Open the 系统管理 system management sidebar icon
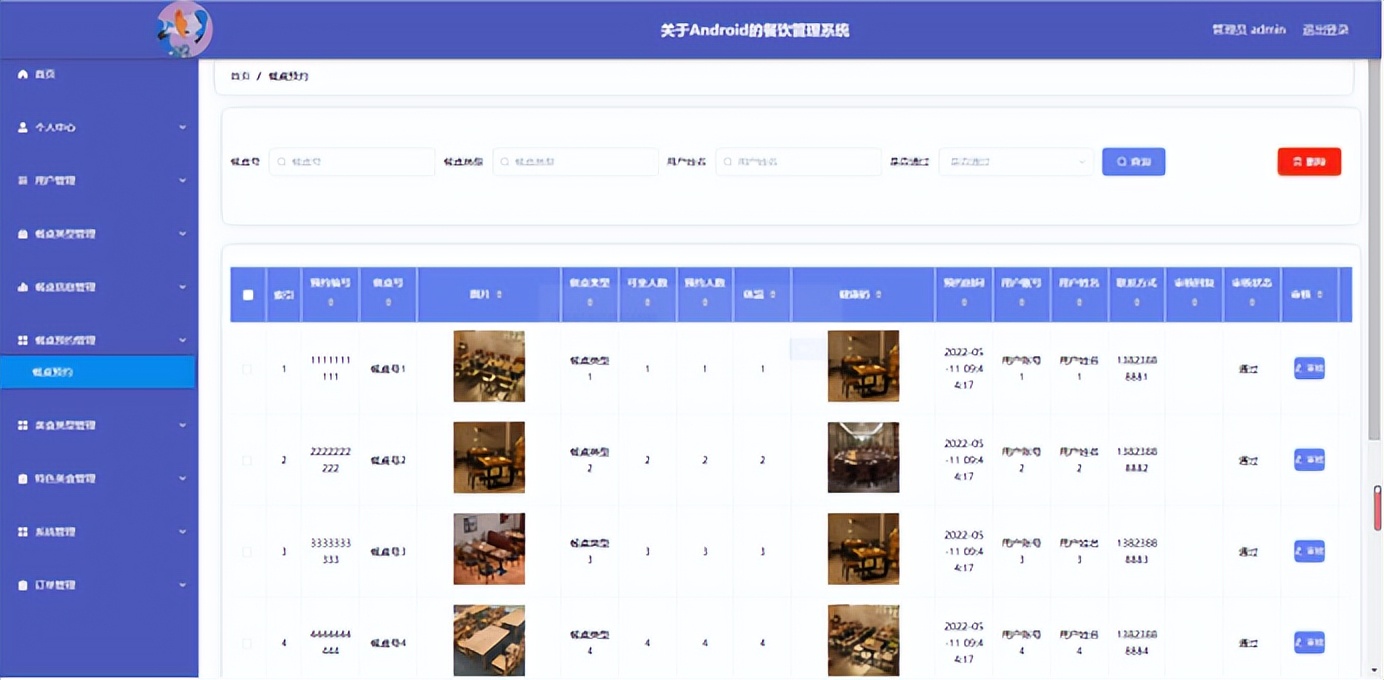The height and width of the screenshot is (680, 1384). pyautogui.click(x=24, y=531)
